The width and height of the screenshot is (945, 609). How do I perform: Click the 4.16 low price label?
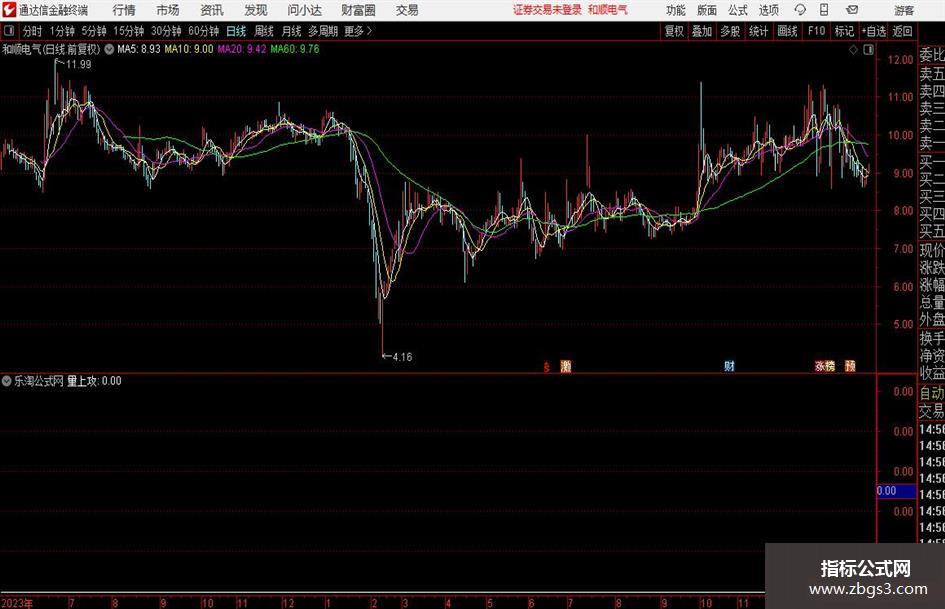click(x=403, y=357)
